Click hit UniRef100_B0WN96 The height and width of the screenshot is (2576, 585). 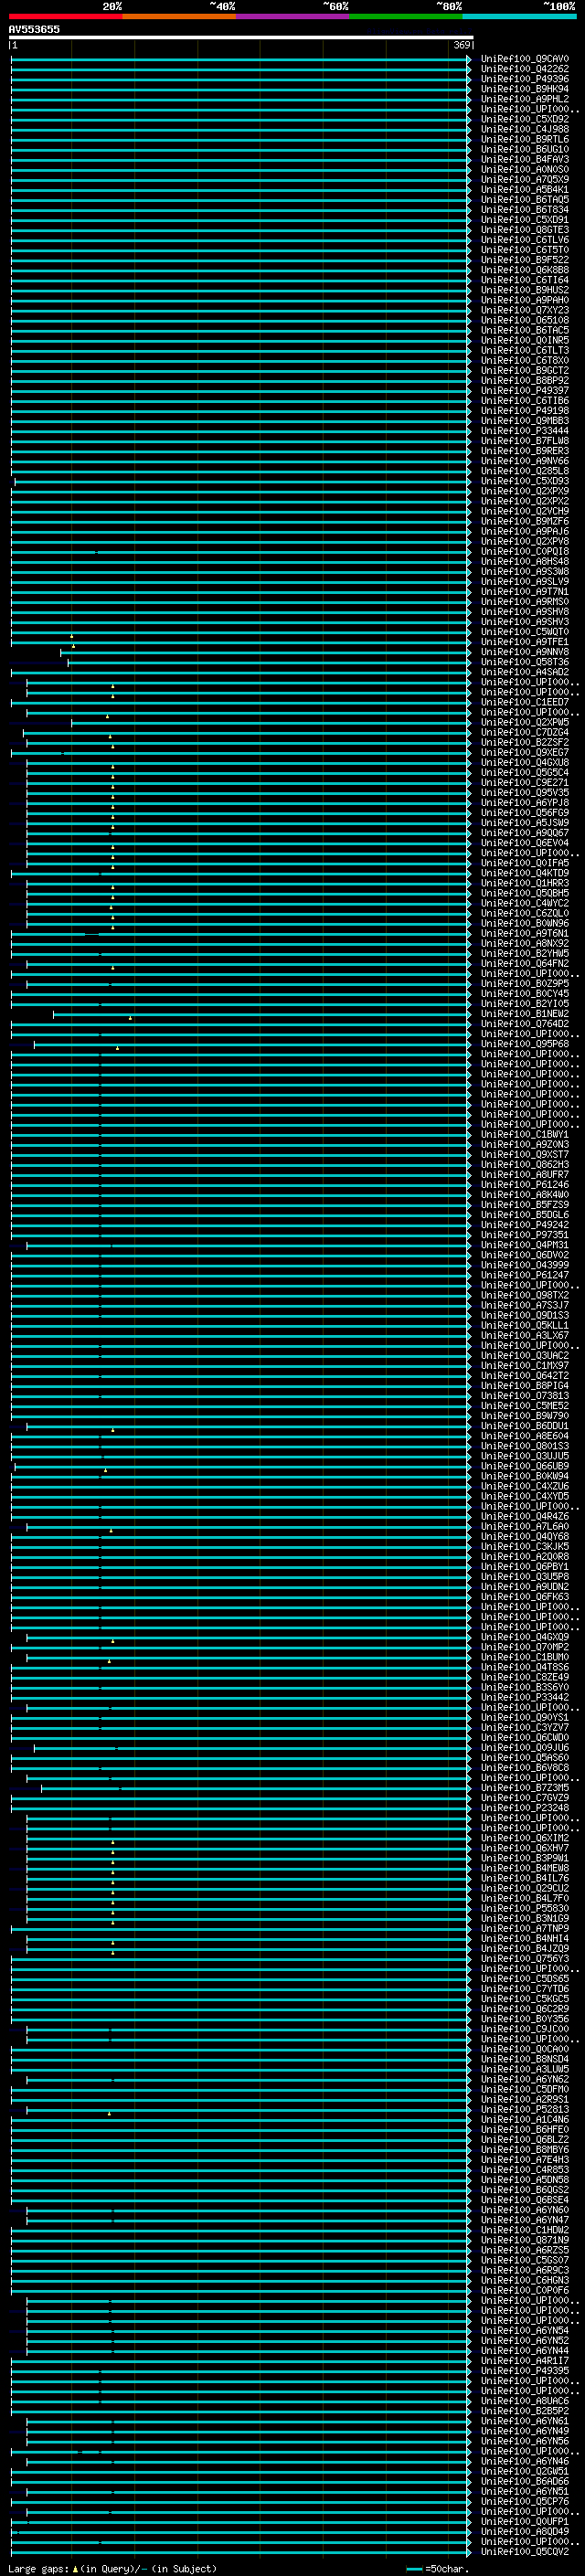[x=525, y=923]
